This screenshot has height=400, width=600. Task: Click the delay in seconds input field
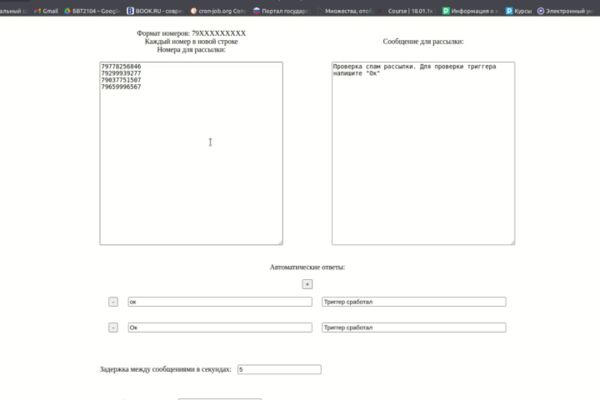[x=279, y=369]
